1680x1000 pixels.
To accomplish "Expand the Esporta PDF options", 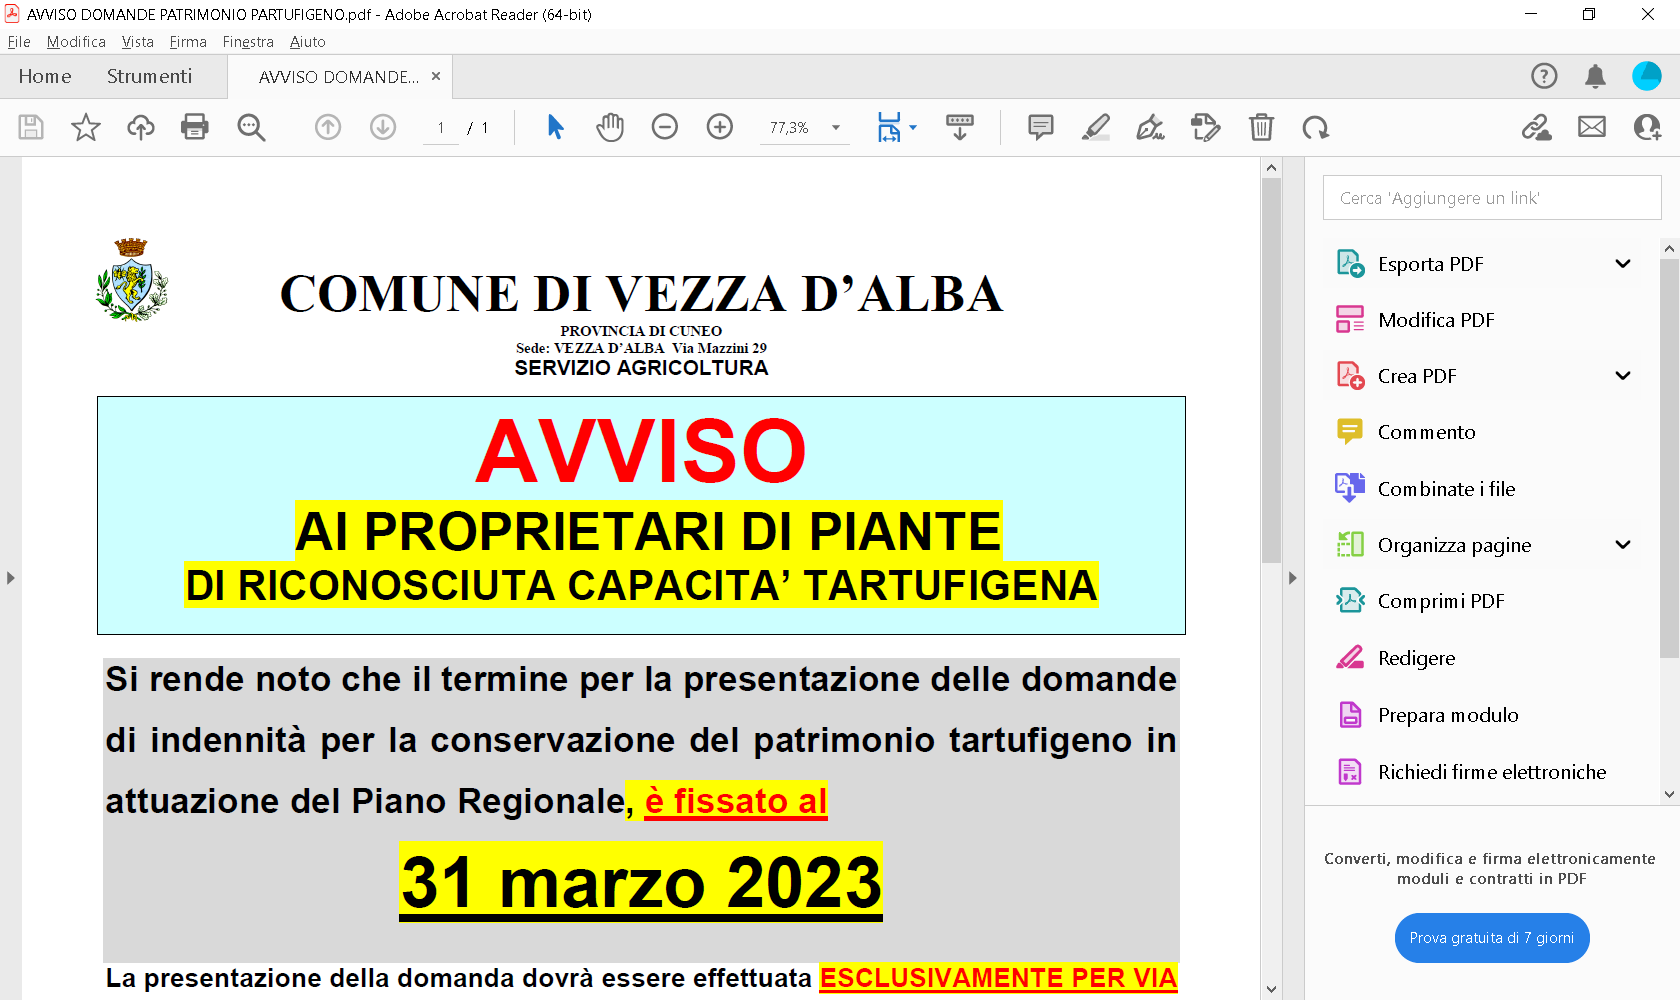I will click(1623, 264).
